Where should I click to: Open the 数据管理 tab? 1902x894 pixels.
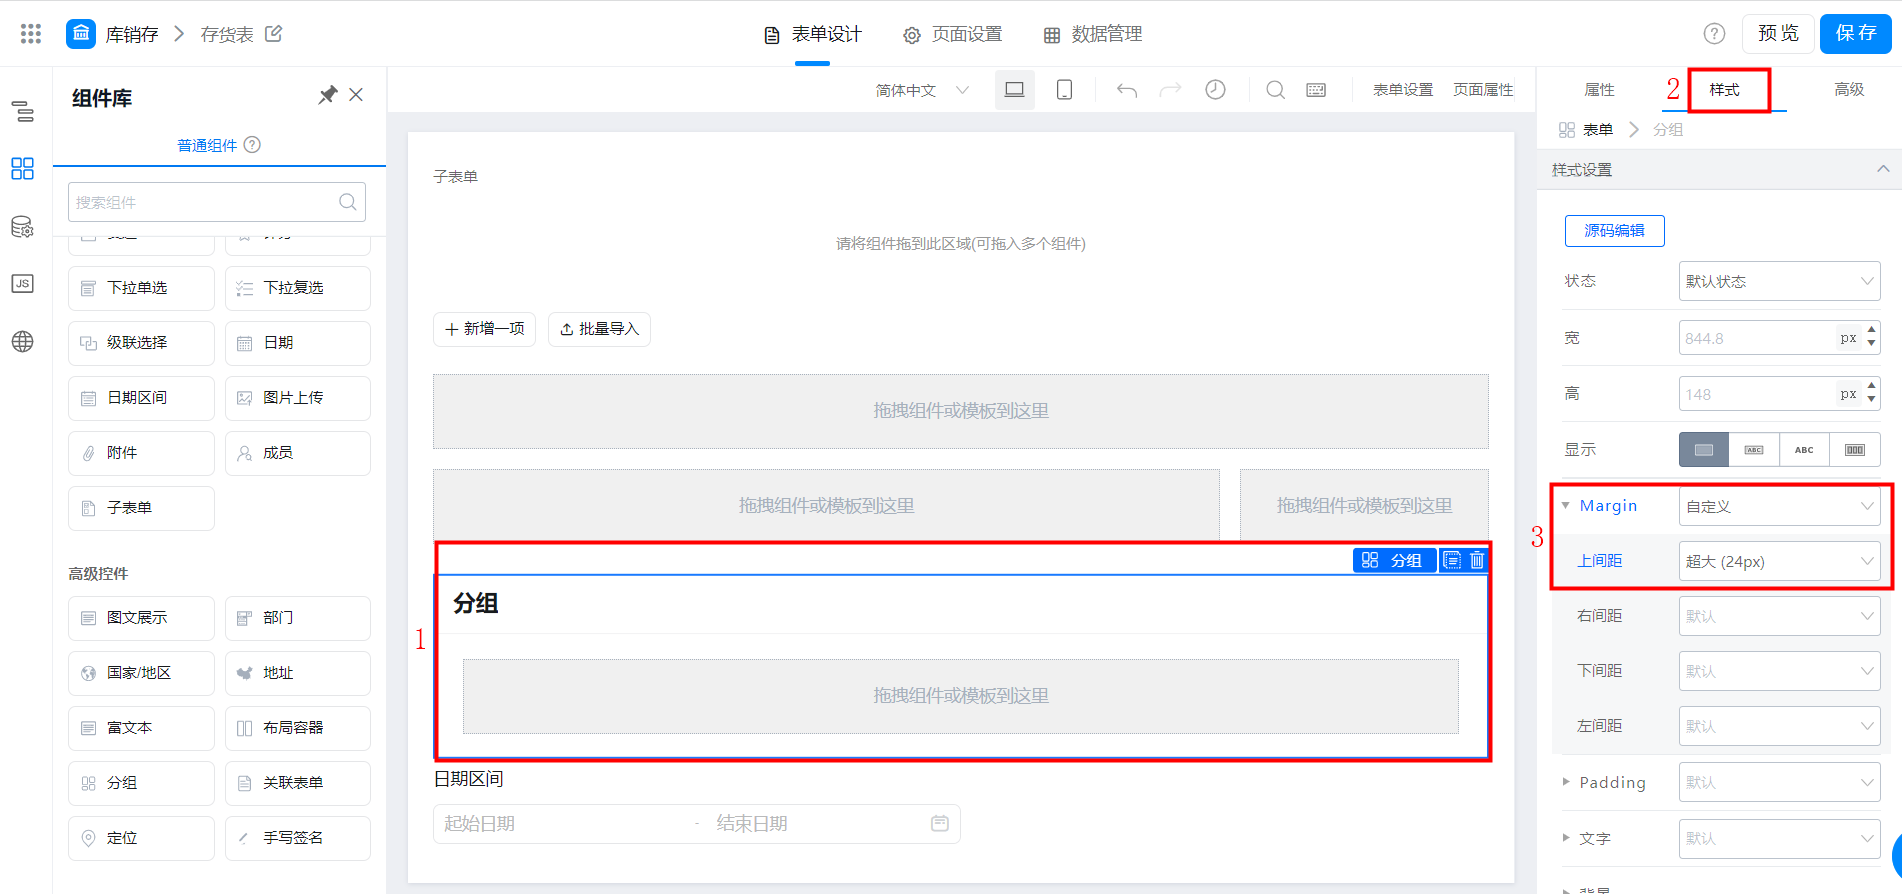point(1093,35)
